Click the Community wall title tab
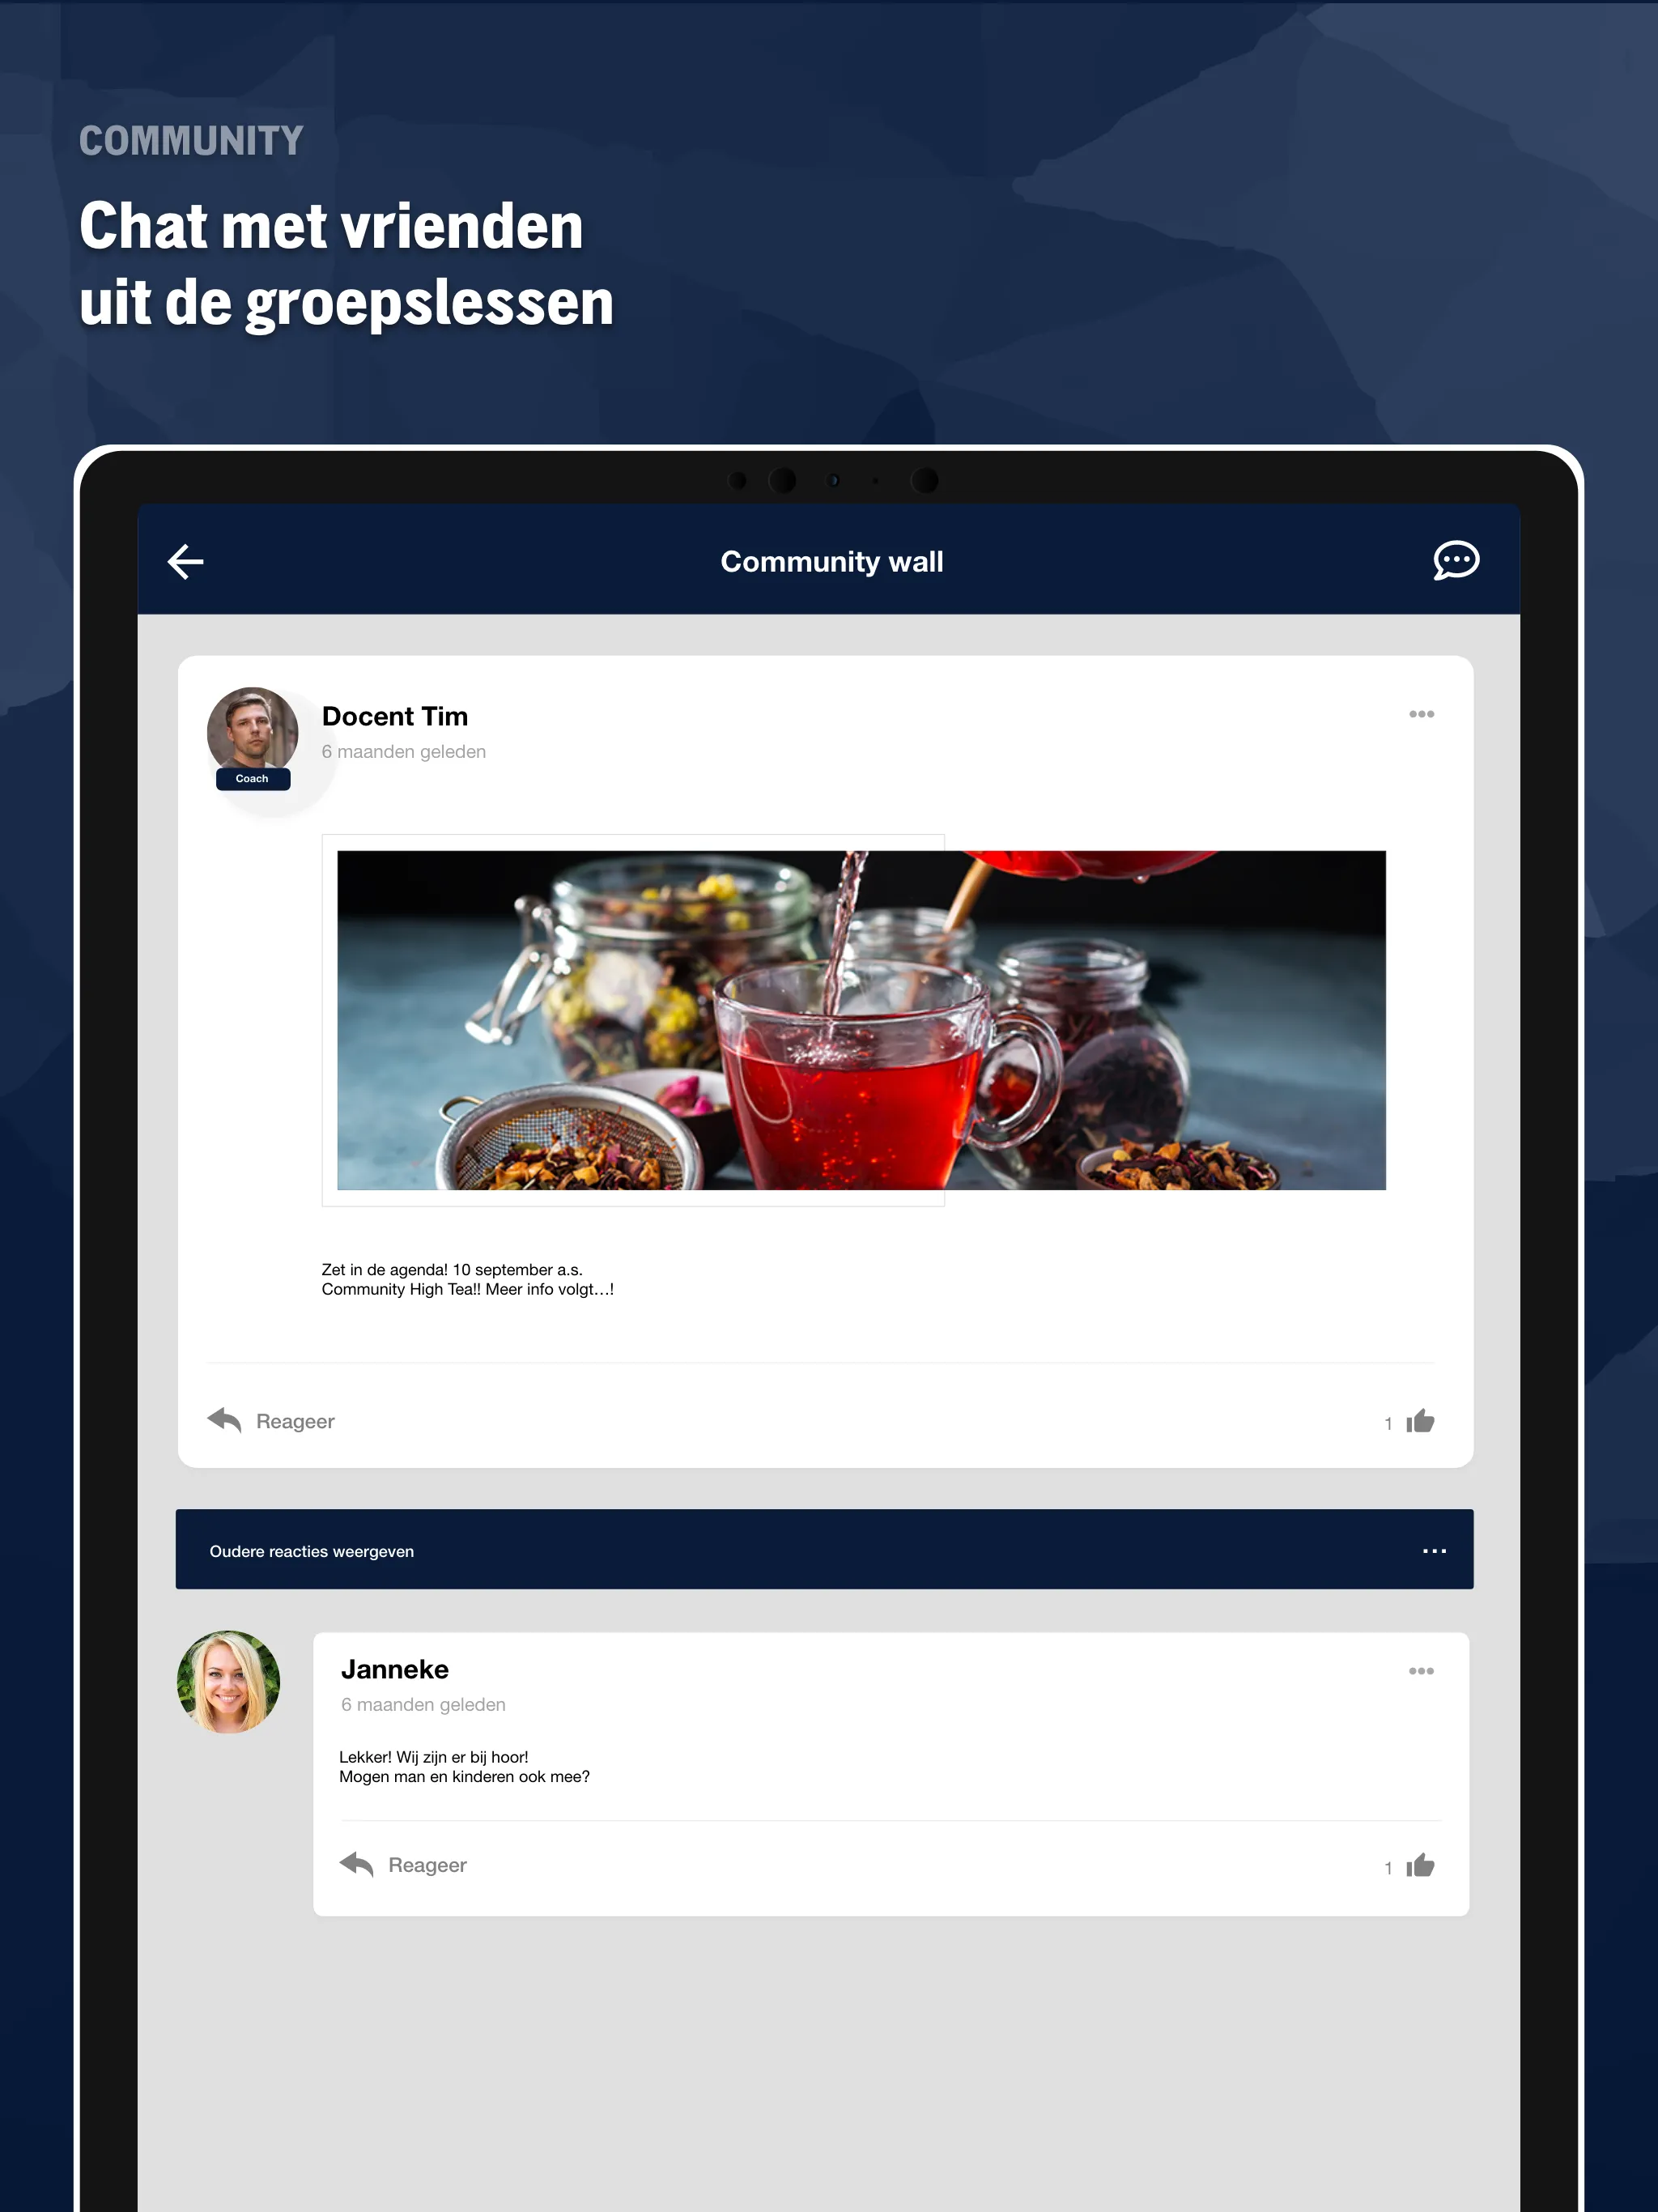 (829, 561)
